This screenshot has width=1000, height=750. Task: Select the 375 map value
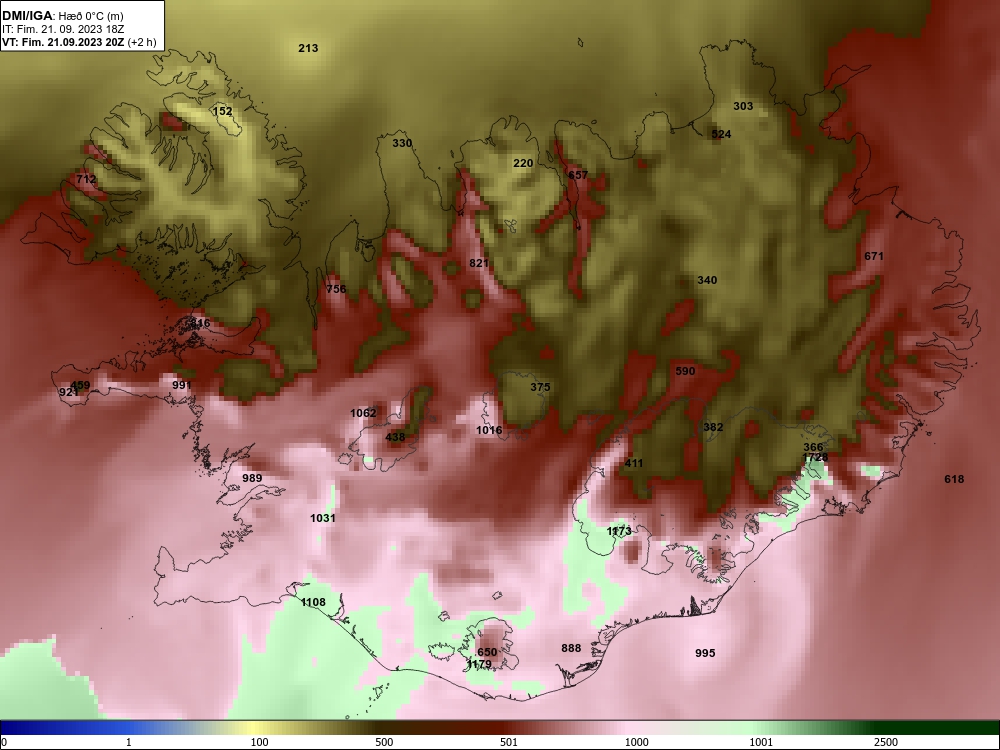click(540, 387)
